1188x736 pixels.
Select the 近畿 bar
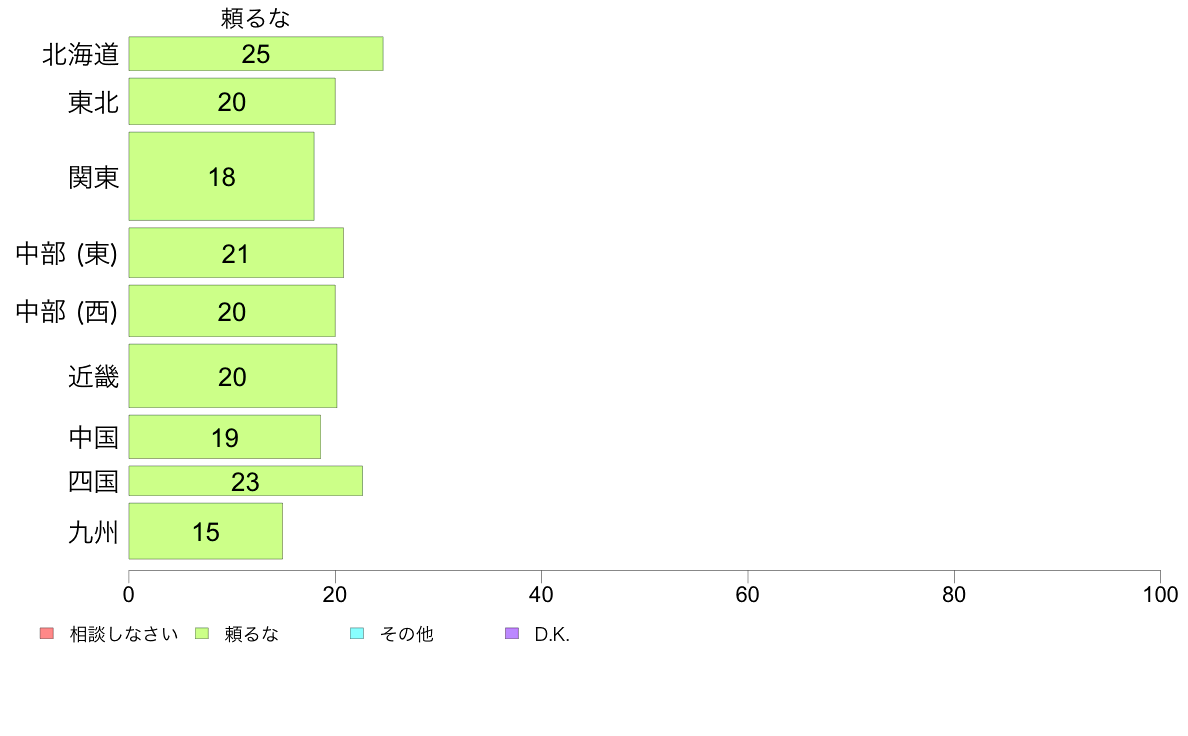(233, 376)
